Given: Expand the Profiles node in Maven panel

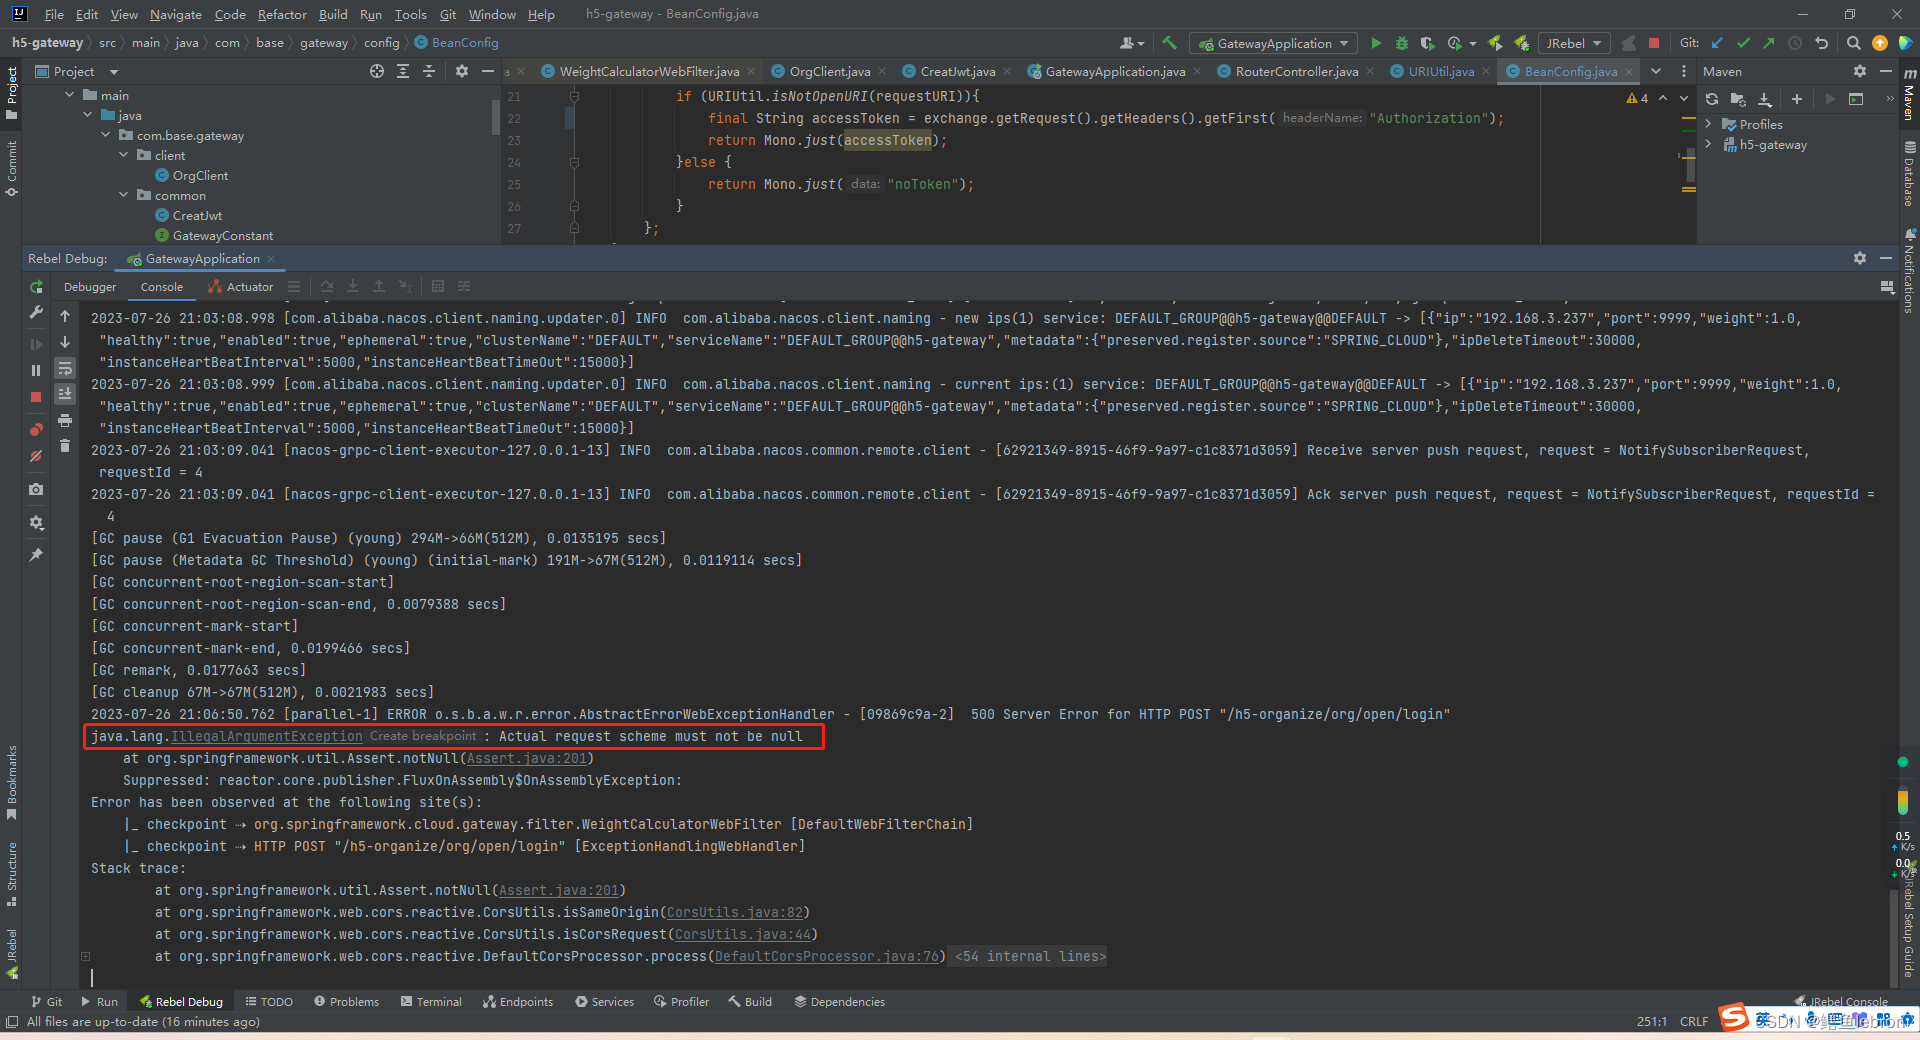Looking at the screenshot, I should click(1710, 124).
